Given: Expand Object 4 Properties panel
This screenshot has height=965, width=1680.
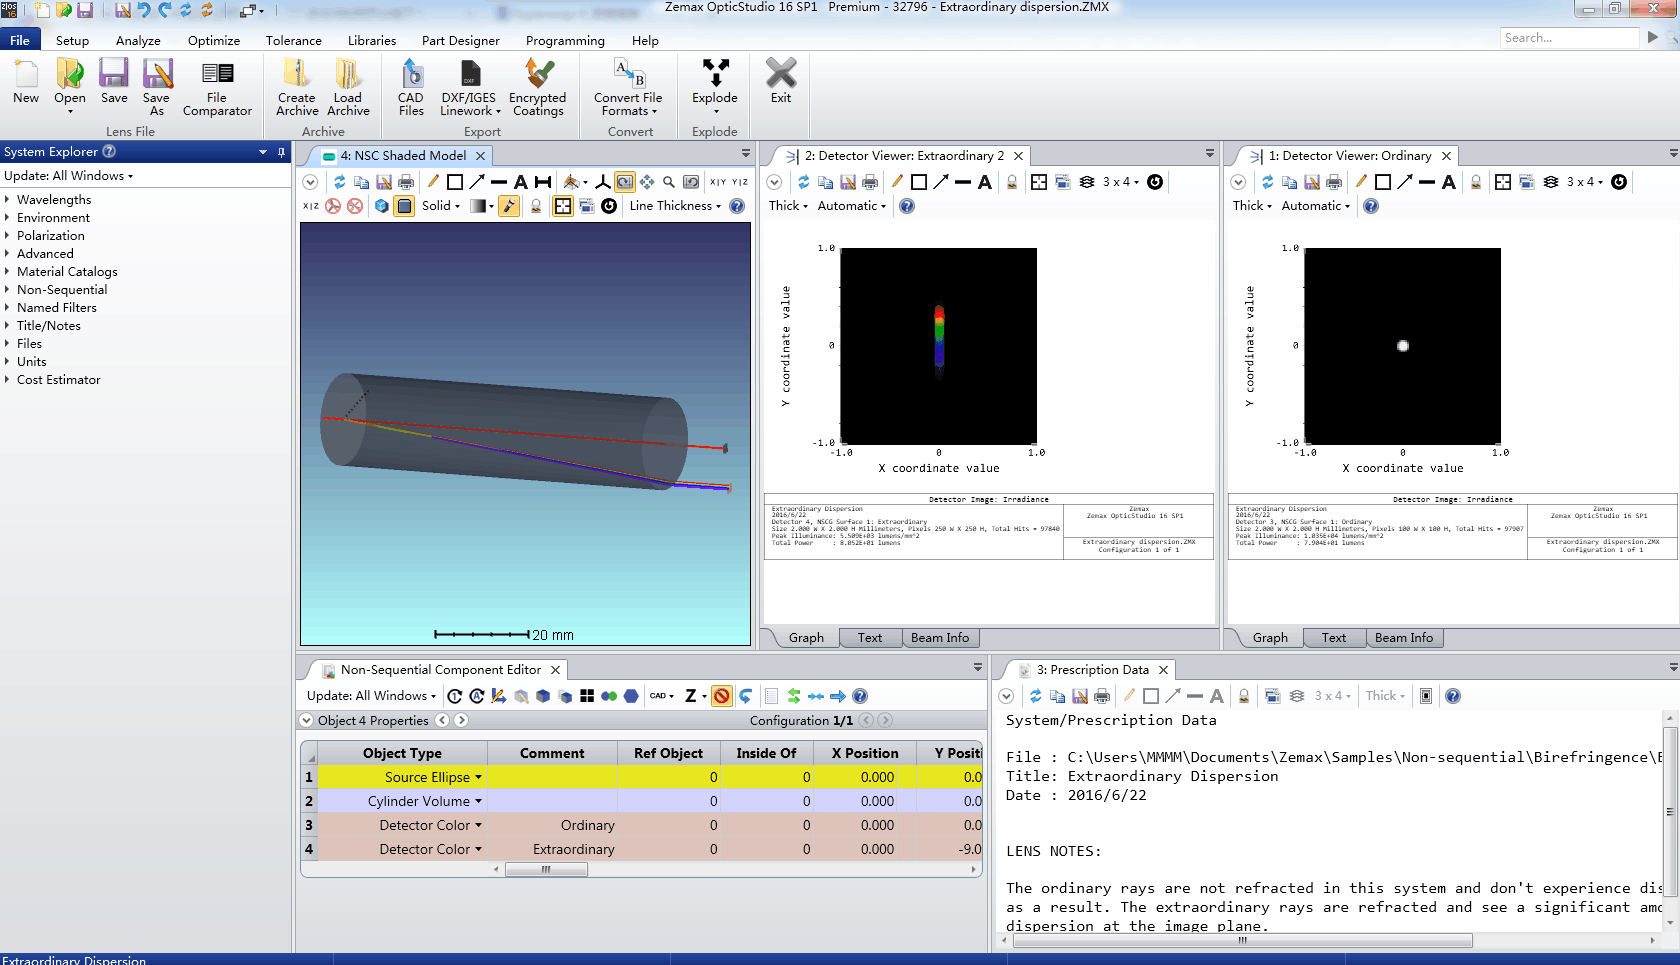Looking at the screenshot, I should click(x=306, y=720).
